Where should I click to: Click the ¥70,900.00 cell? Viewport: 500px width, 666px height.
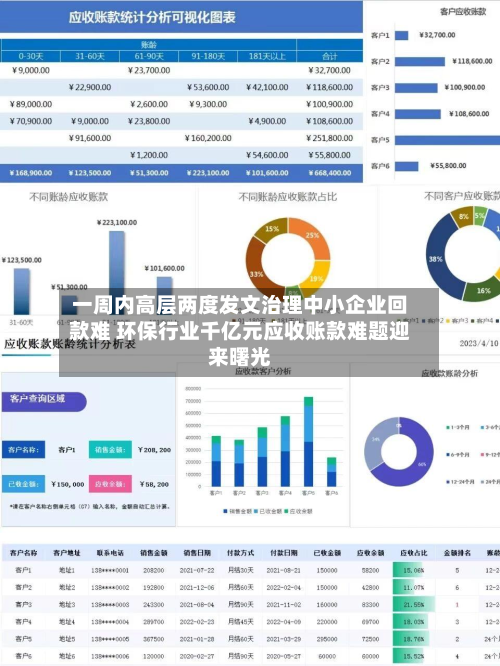31,121
